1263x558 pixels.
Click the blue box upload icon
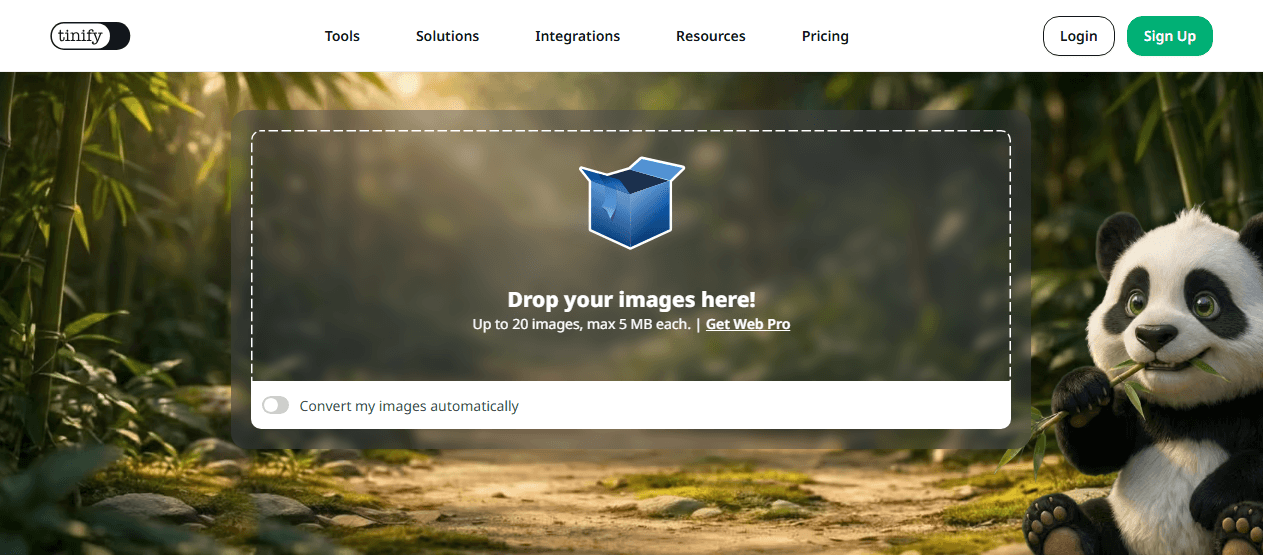pos(631,203)
